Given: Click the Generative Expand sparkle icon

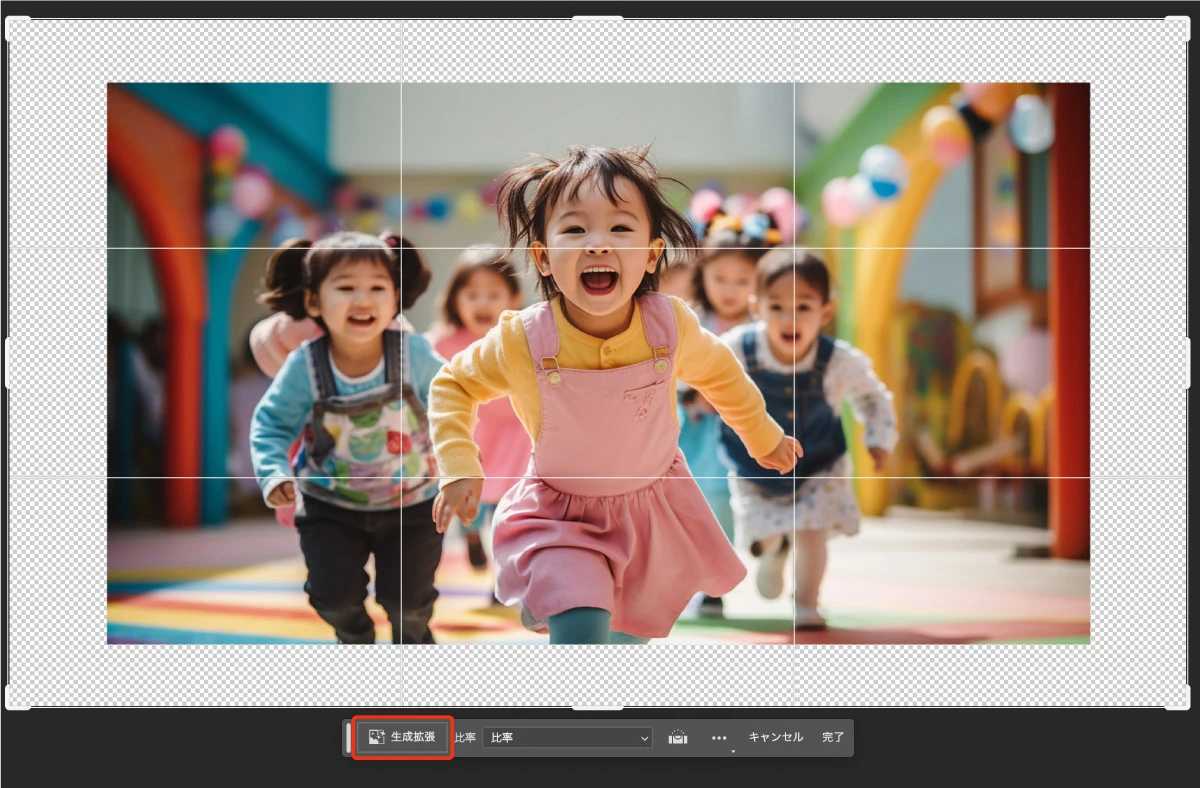Looking at the screenshot, I should pyautogui.click(x=377, y=735).
